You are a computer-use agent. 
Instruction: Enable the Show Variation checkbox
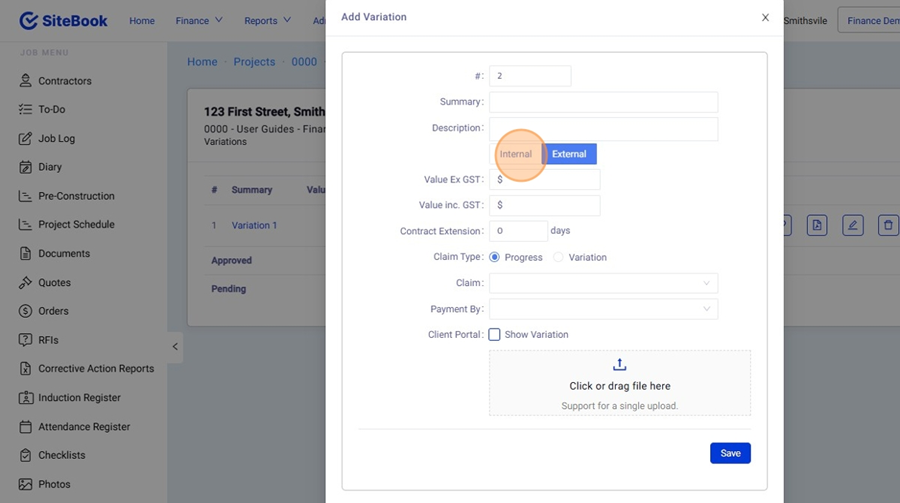click(494, 335)
